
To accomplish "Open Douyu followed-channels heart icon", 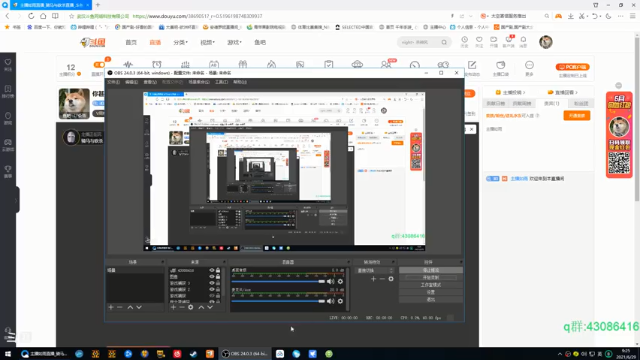I will click(479, 40).
